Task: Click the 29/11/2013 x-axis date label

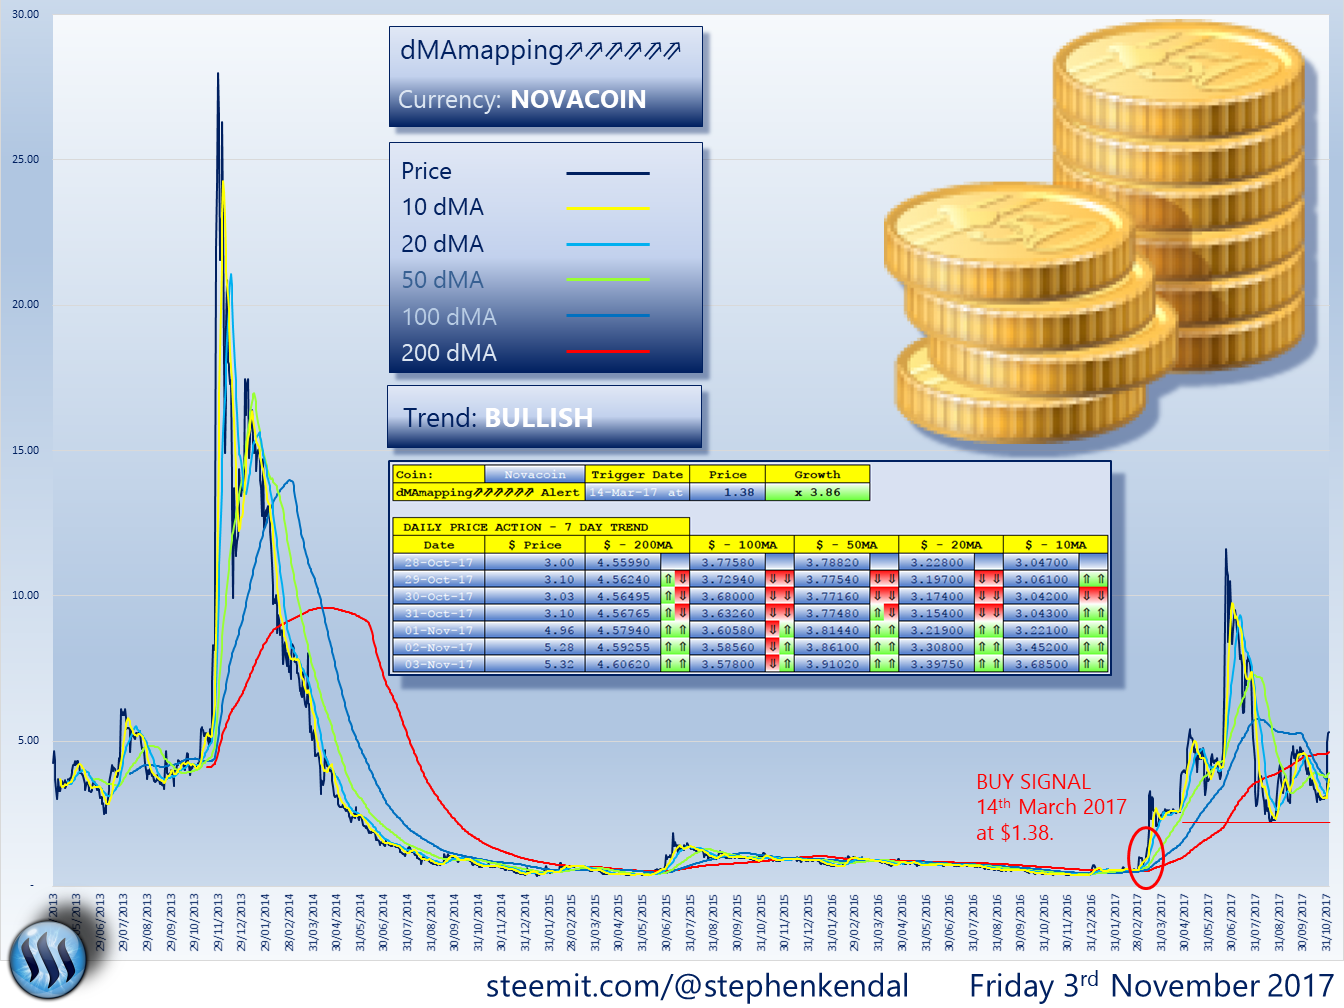Action: click(218, 921)
